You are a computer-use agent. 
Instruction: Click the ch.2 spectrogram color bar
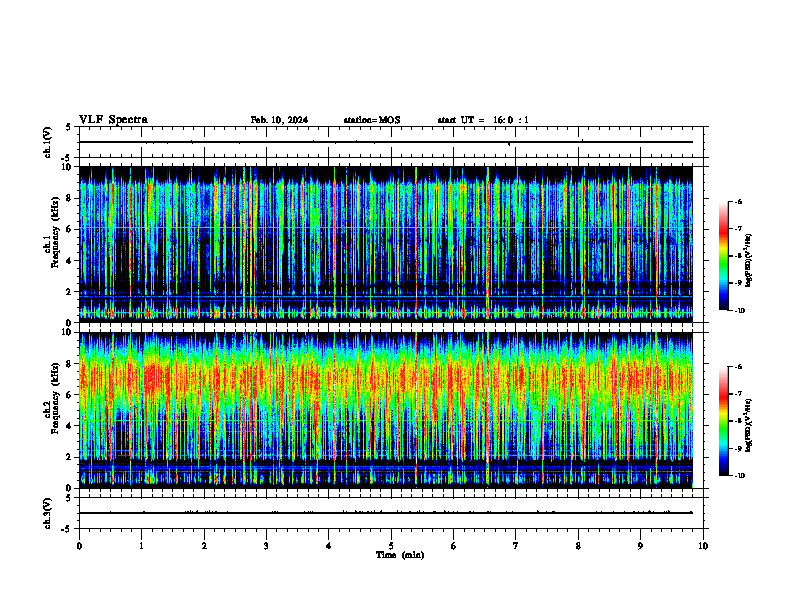point(723,421)
